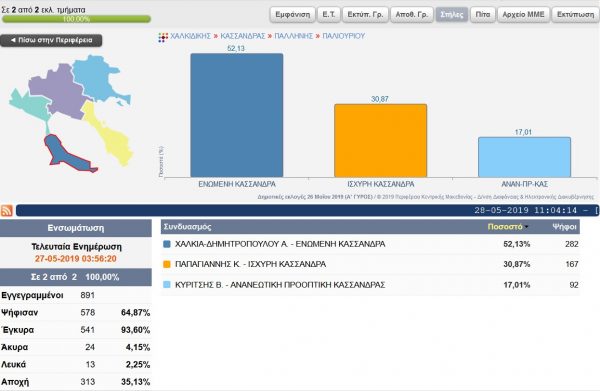Go back via Πίσω στην Περιφέρεια
This screenshot has height=391, width=600.
click(x=51, y=40)
